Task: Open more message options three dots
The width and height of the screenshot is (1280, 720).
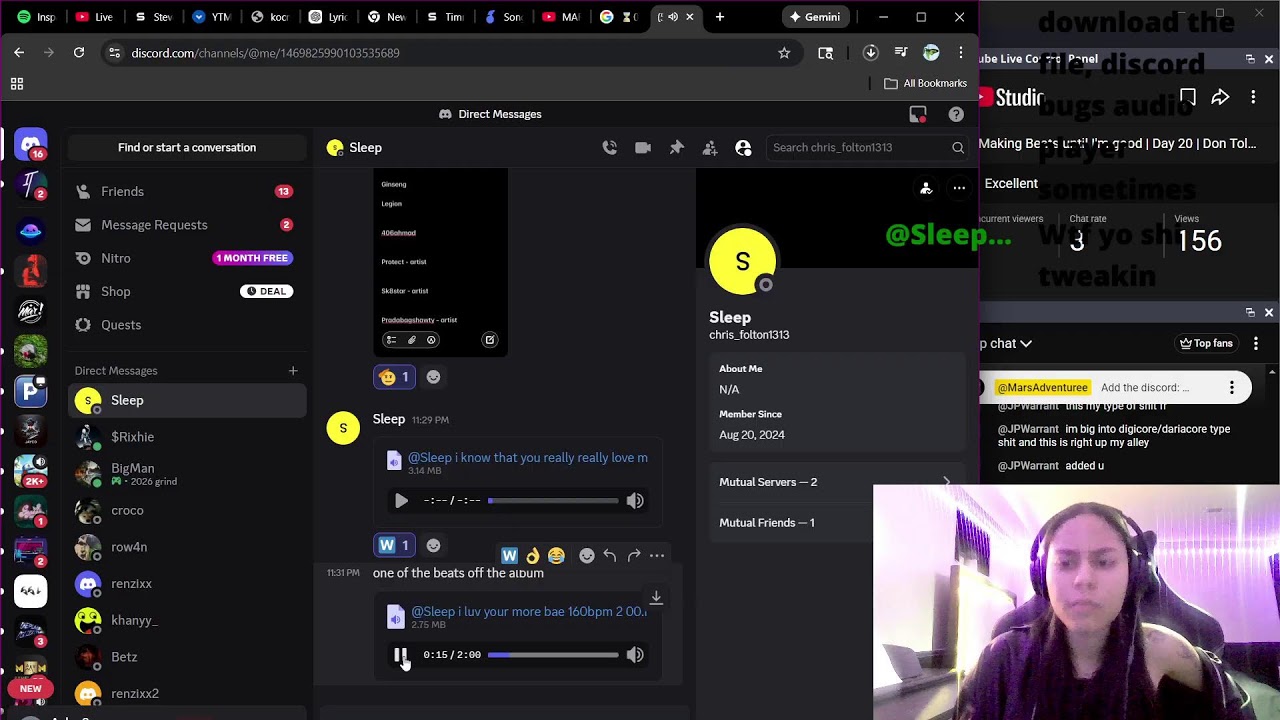Action: coord(657,555)
